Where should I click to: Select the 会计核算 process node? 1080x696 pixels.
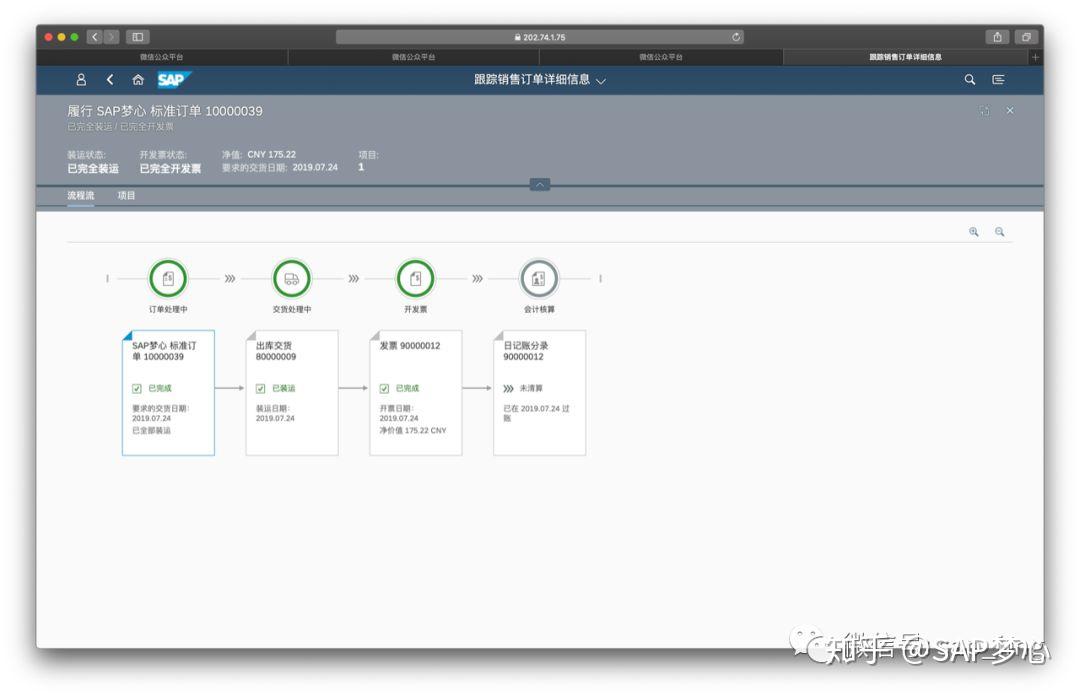[x=539, y=278]
